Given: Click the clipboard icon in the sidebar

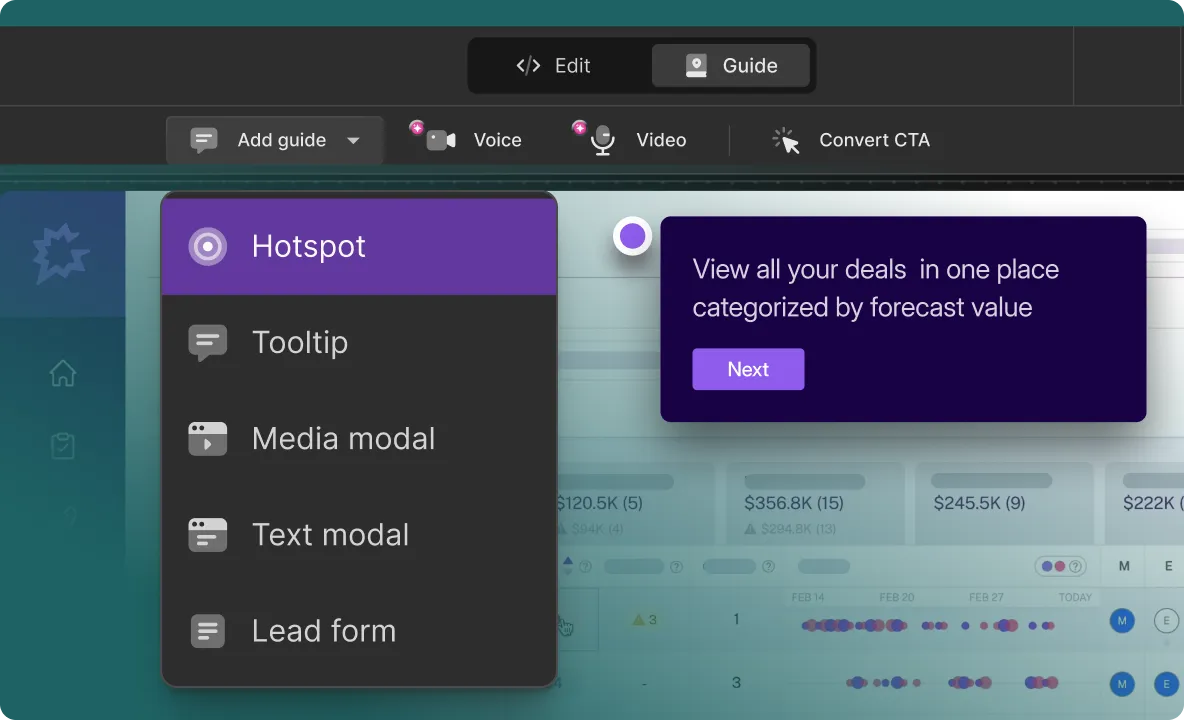Looking at the screenshot, I should (62, 446).
